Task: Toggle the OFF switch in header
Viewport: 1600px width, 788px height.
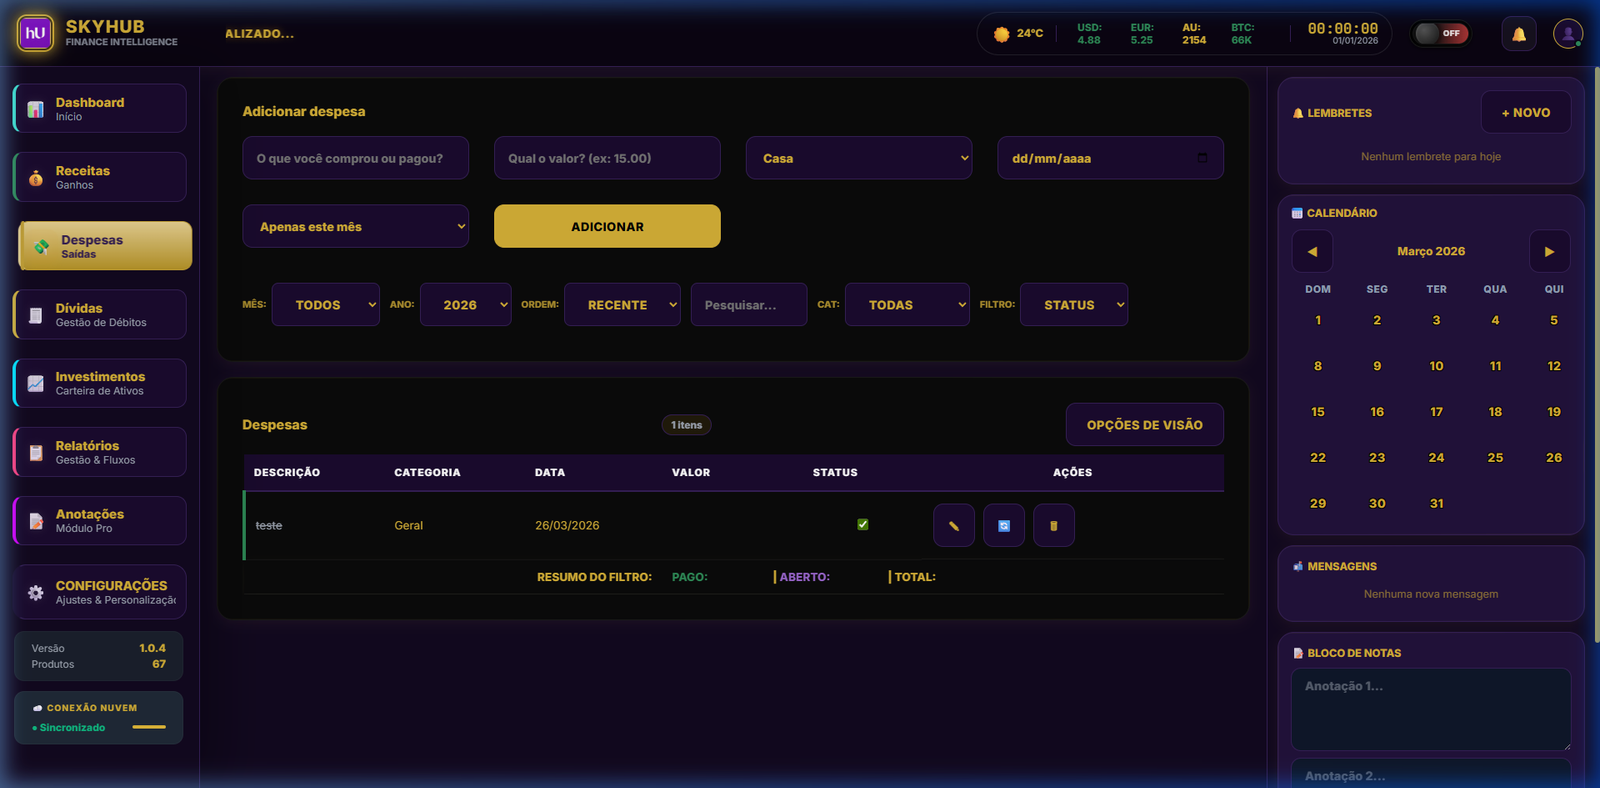Action: tap(1440, 34)
